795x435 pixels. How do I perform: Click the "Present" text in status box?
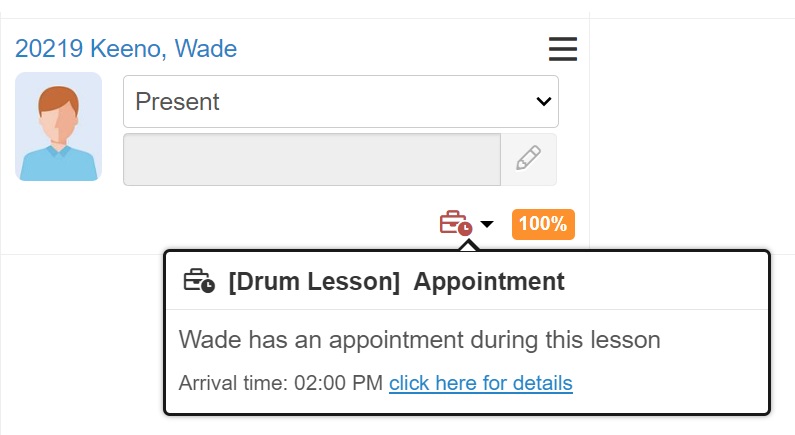pyautogui.click(x=178, y=101)
